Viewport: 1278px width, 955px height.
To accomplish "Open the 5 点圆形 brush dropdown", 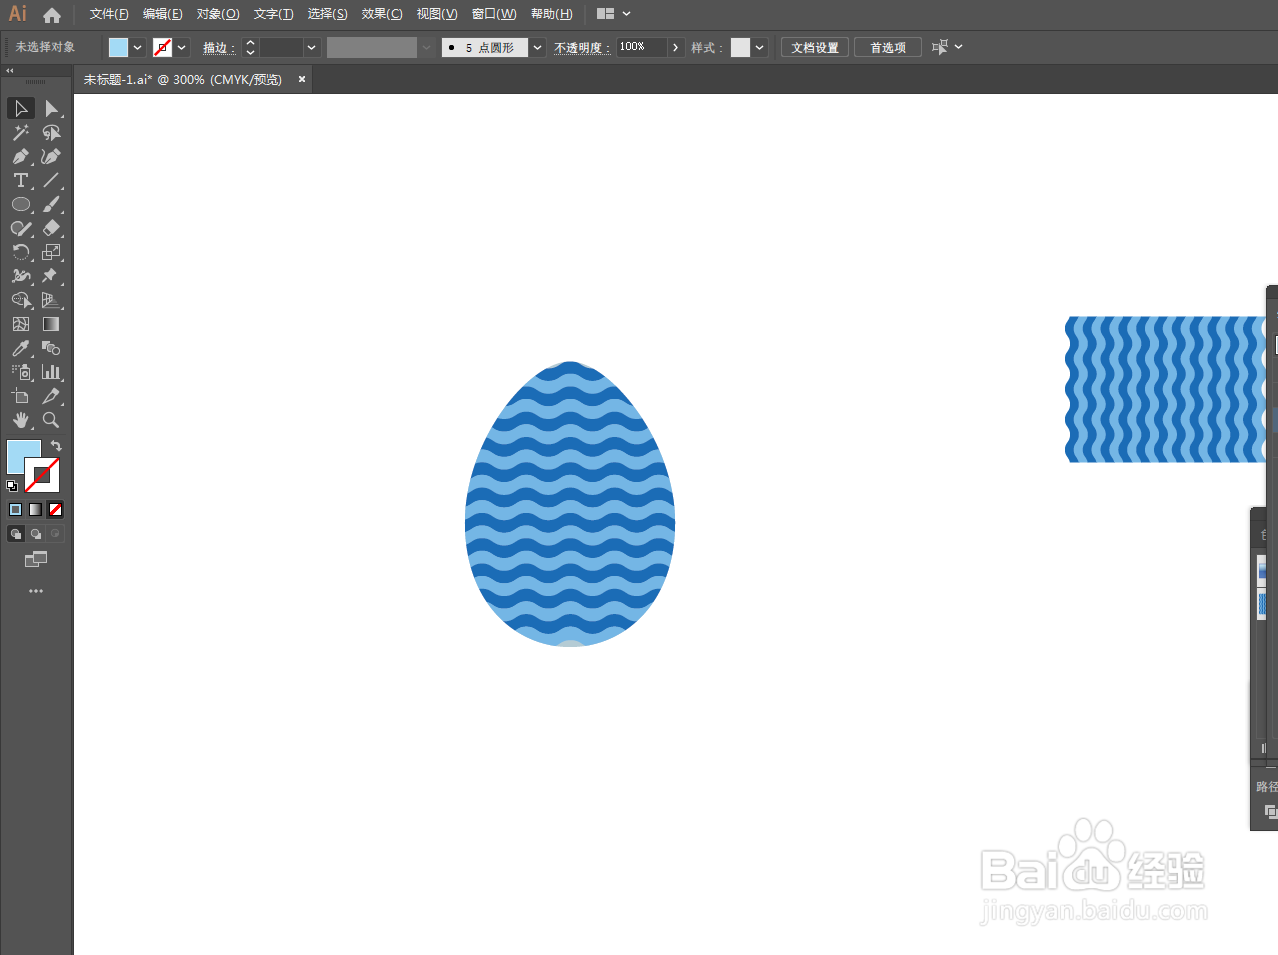I will click(x=538, y=47).
